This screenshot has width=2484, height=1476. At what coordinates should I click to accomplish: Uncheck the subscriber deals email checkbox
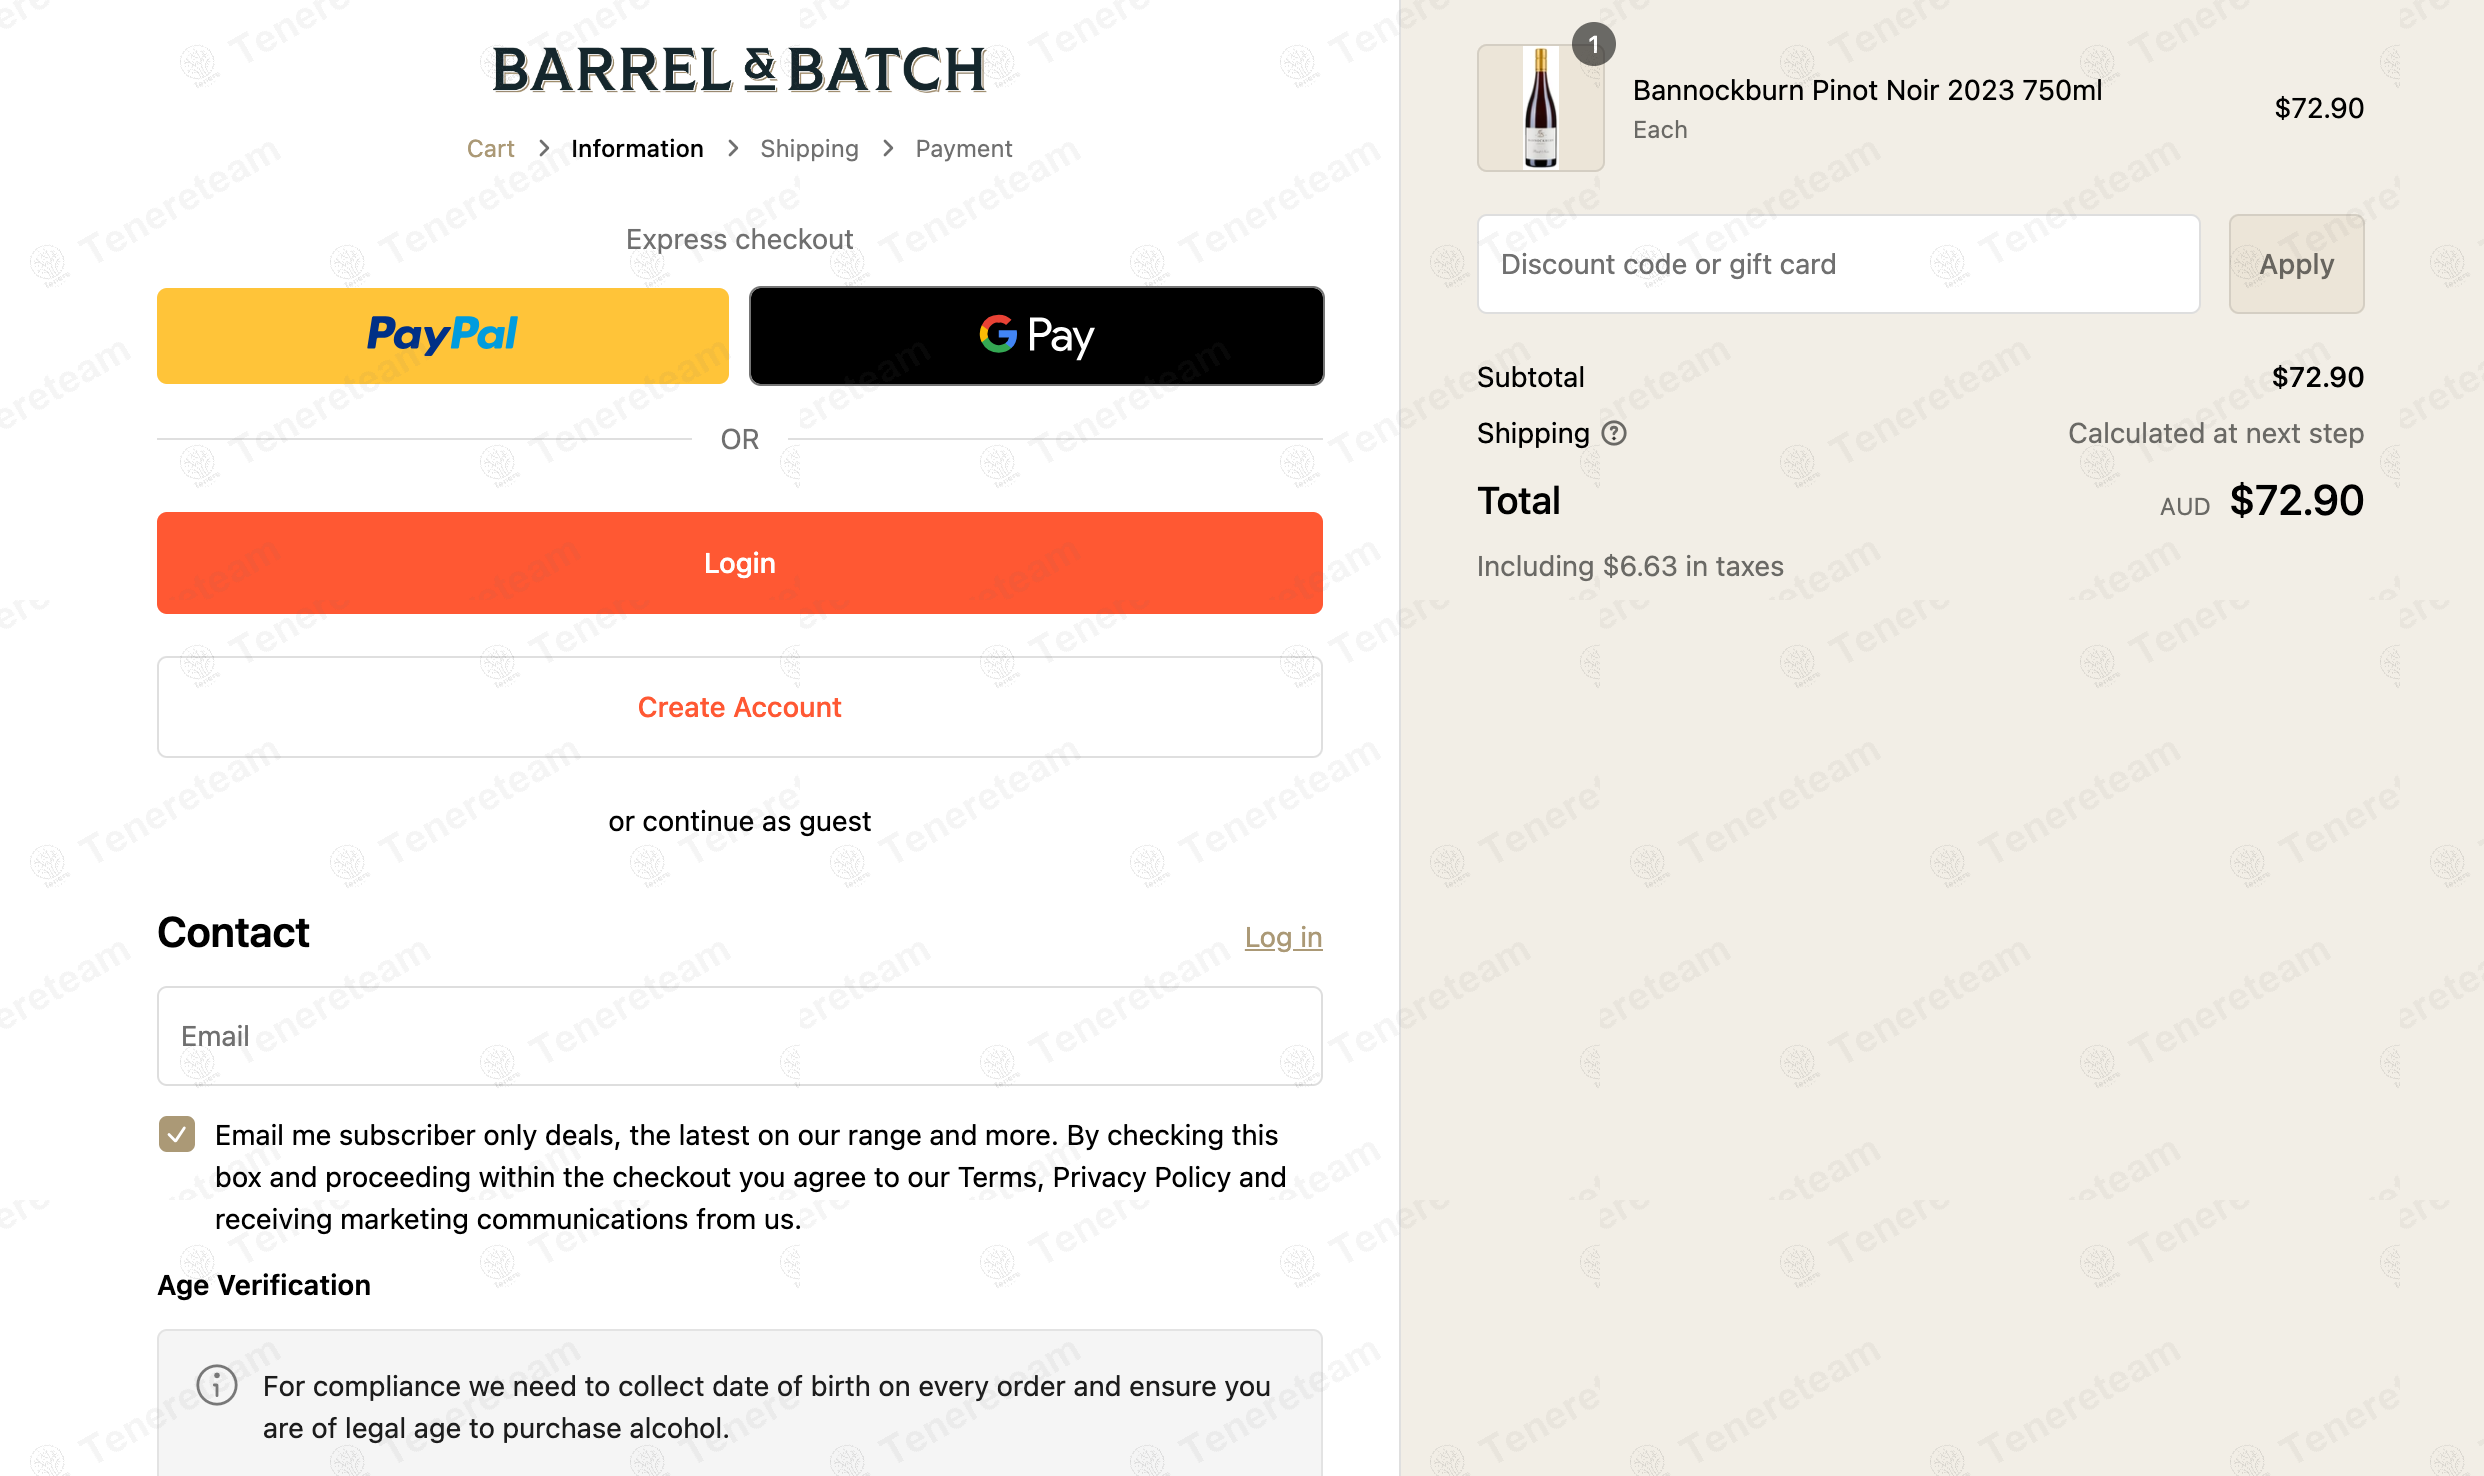click(x=177, y=1134)
